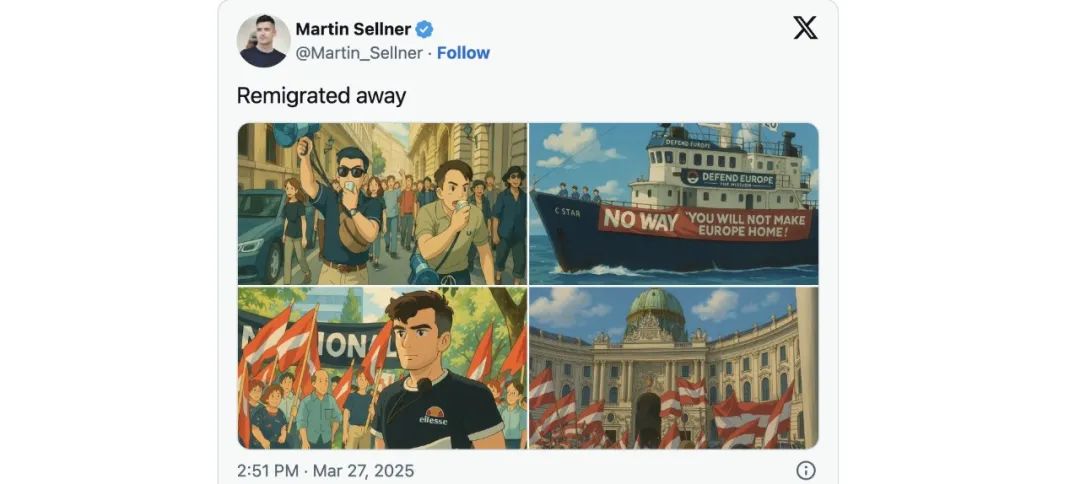Select the Remigrated away tweet text
The image size is (1080, 484).
[321, 95]
